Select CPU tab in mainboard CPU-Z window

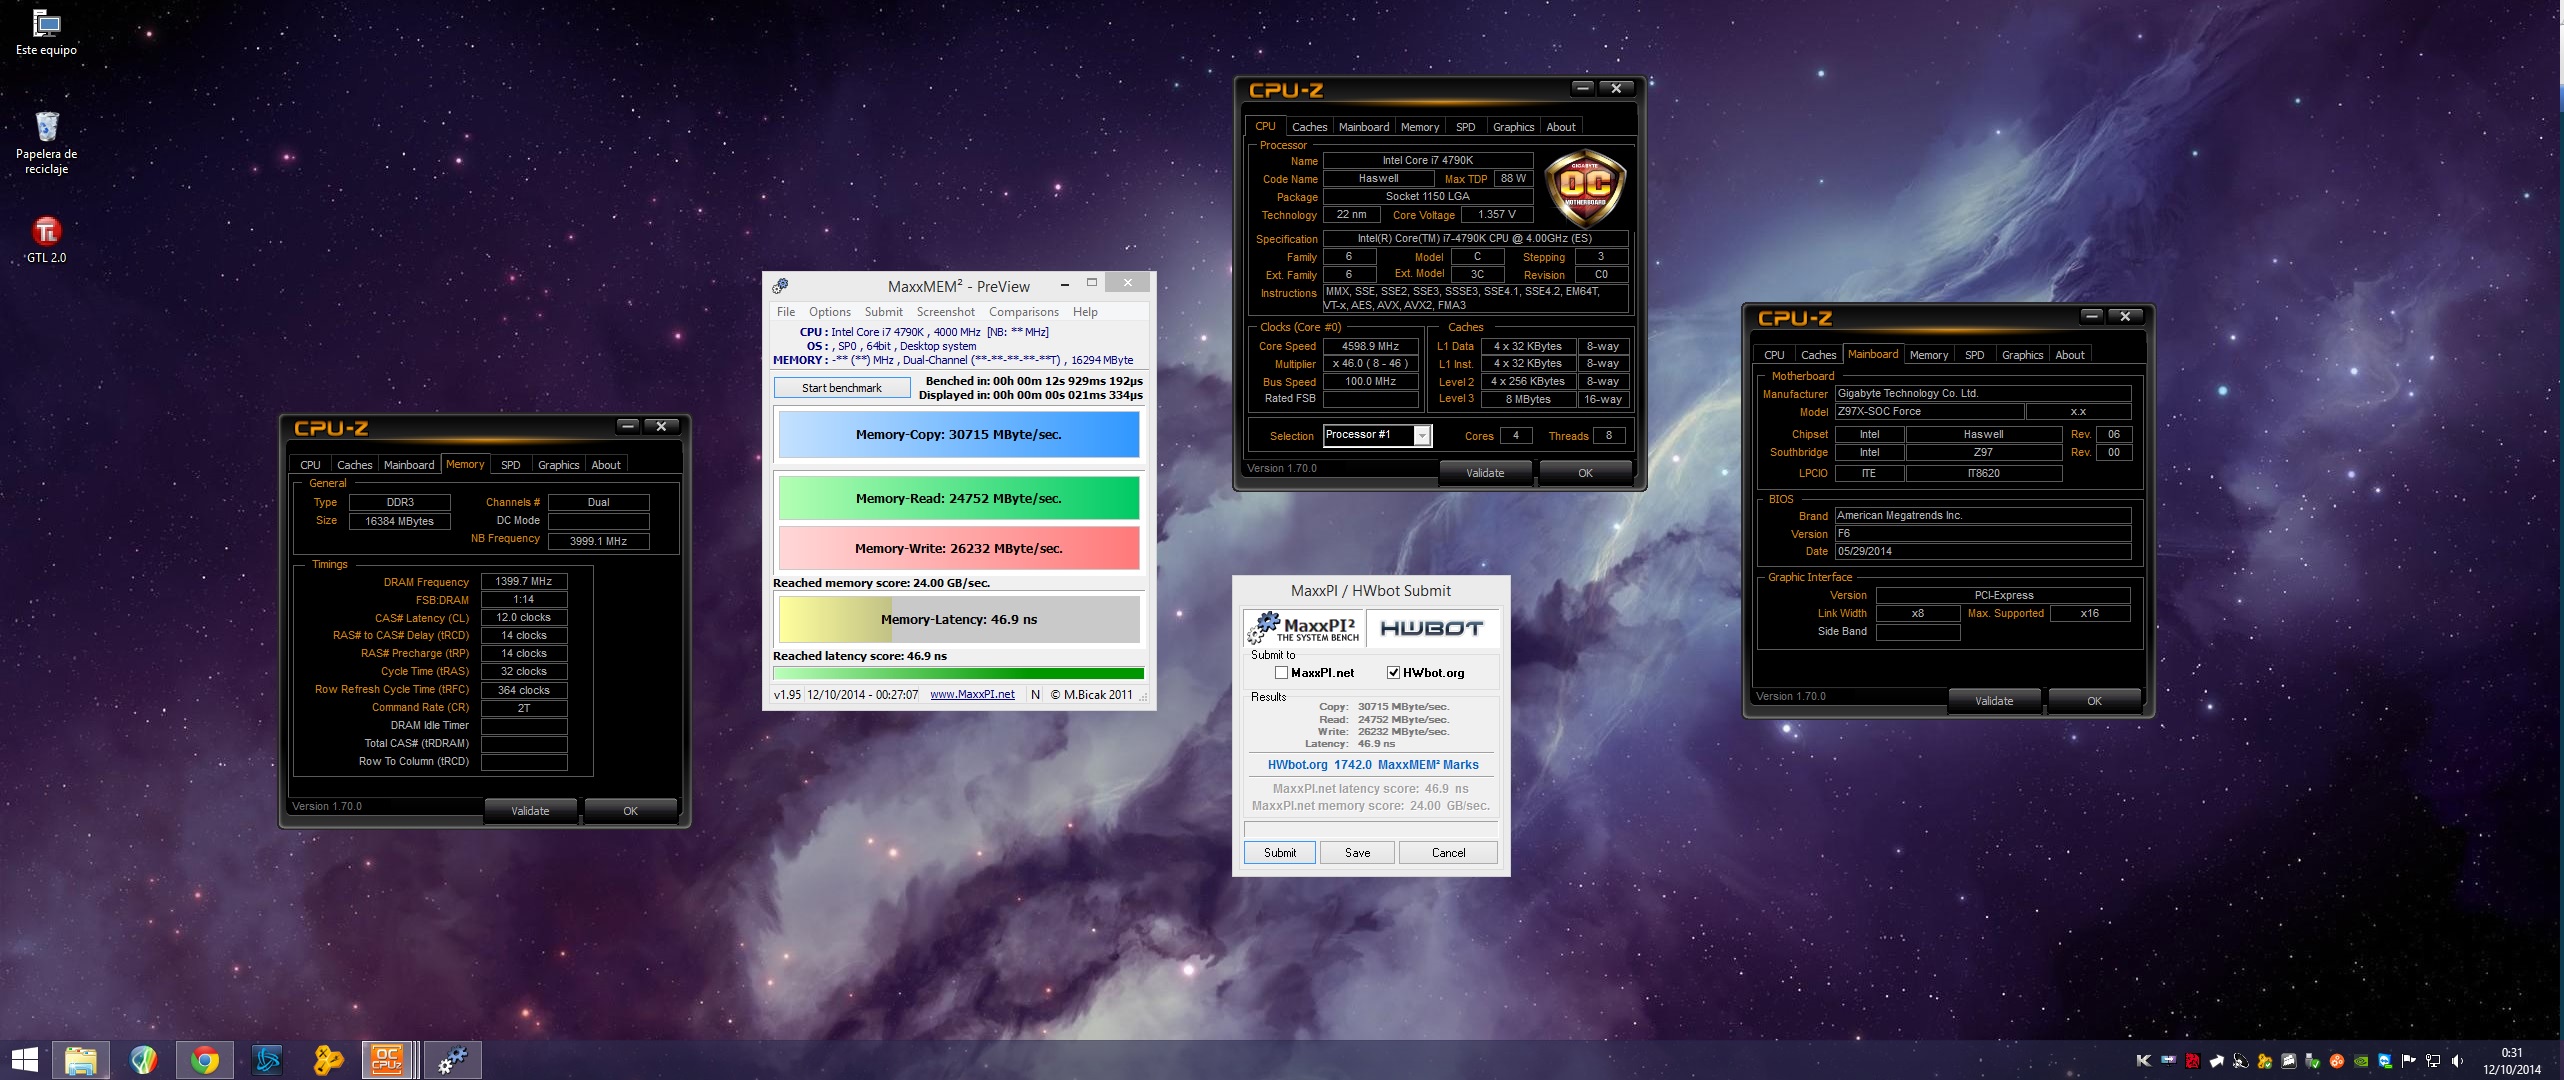1774,355
